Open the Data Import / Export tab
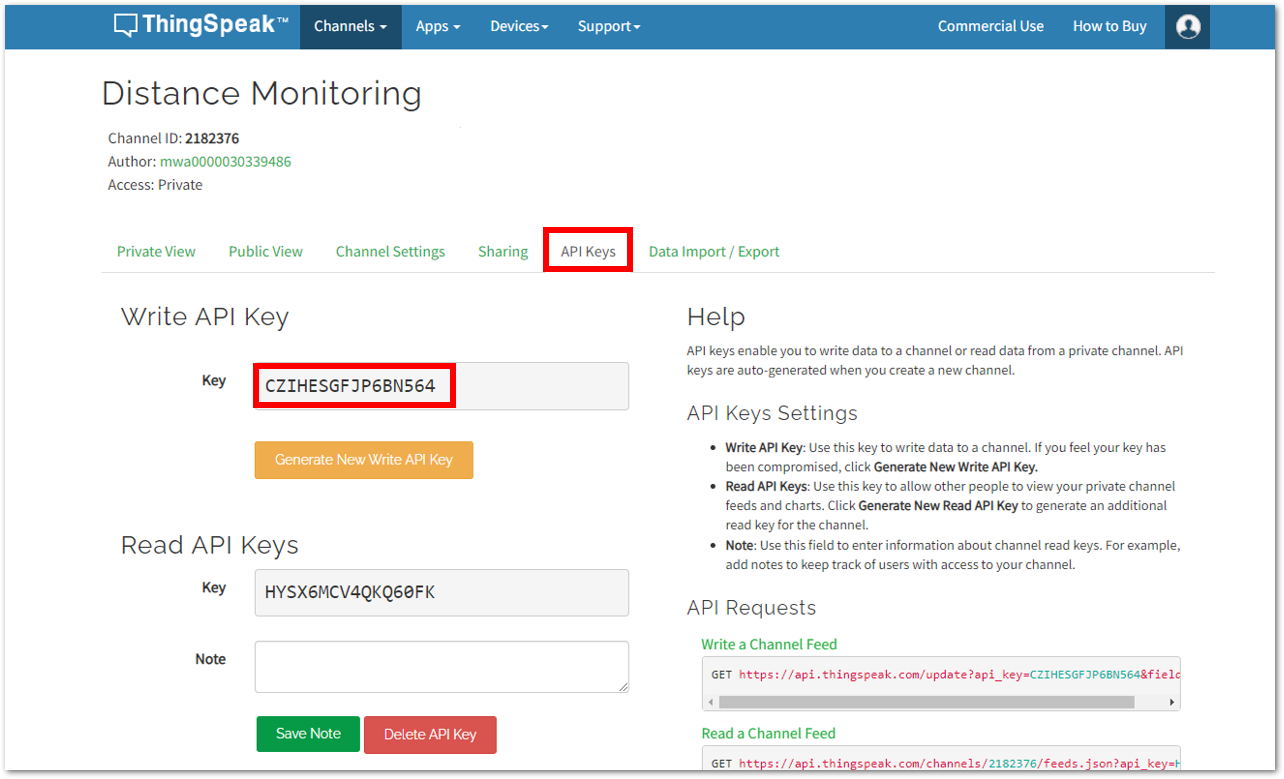The height and width of the screenshot is (779, 1284). pyautogui.click(x=714, y=251)
